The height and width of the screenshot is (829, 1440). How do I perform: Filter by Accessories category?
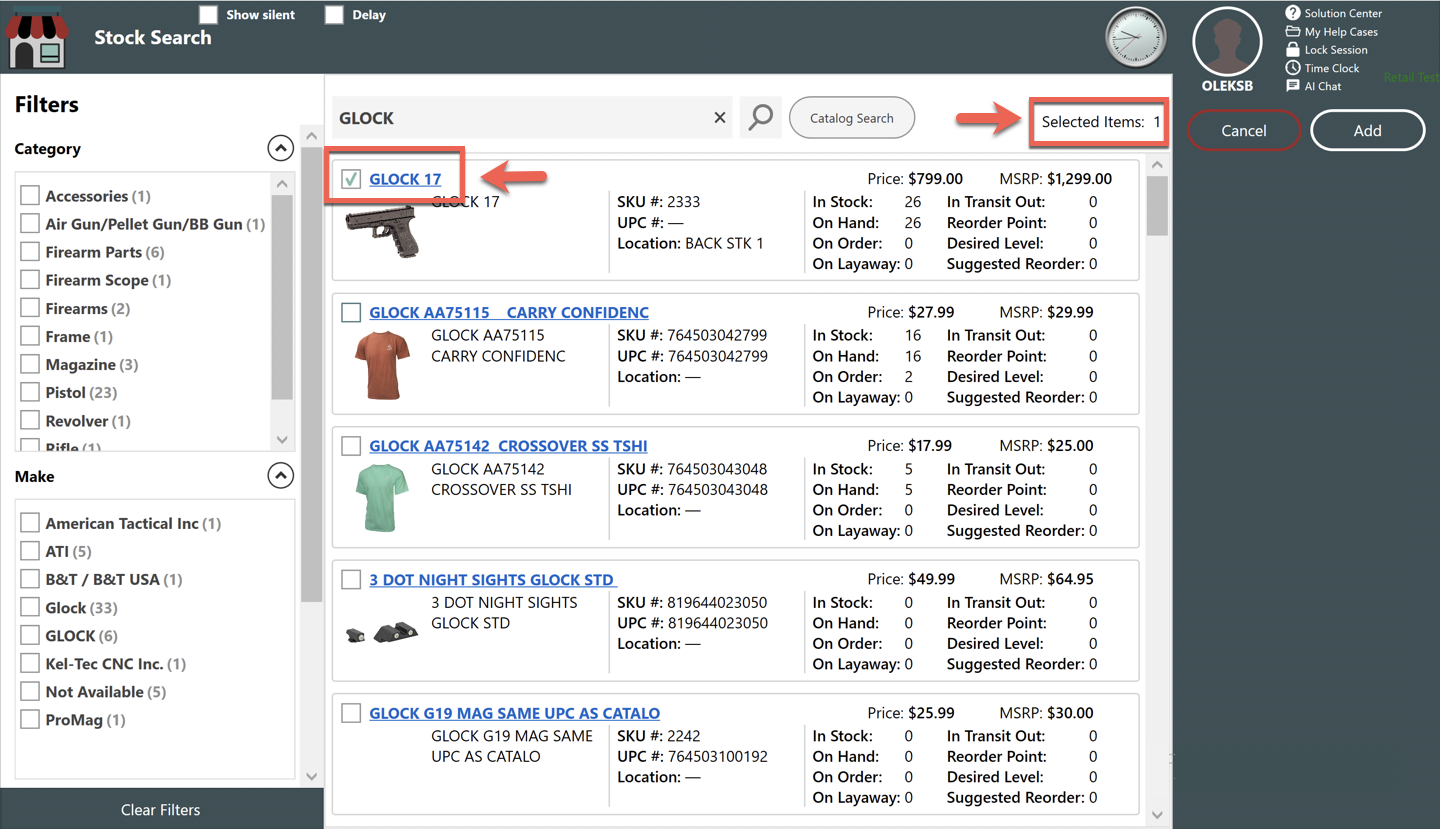pos(30,196)
